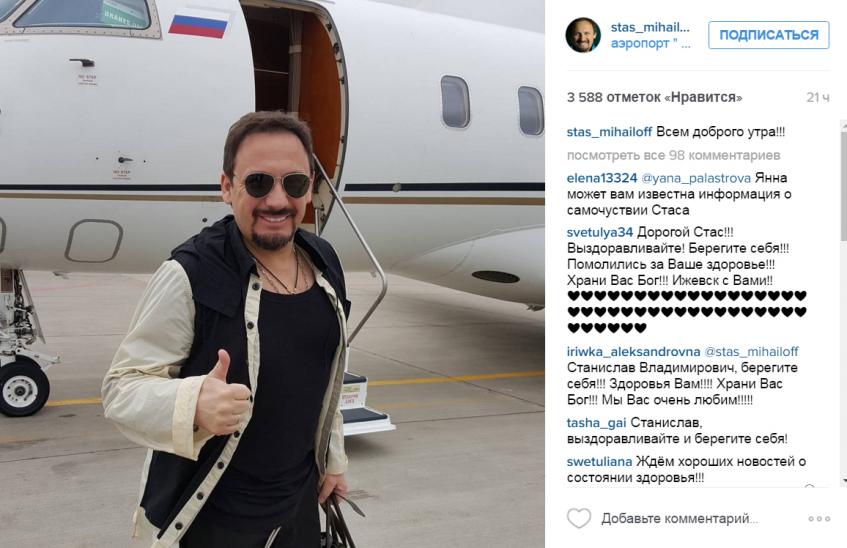Click the 21 ч timestamp
This screenshot has height=548, width=847.
pyautogui.click(x=818, y=97)
